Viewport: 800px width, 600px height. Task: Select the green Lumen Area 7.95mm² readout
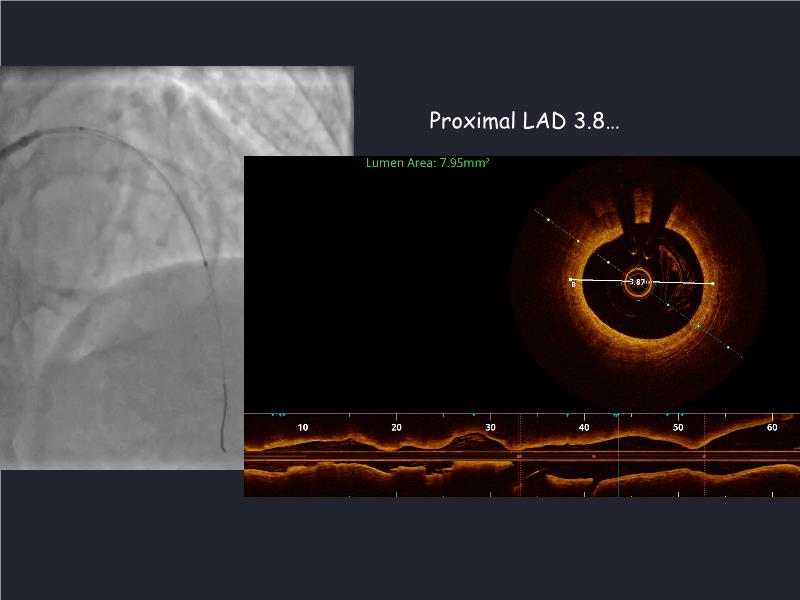[427, 162]
